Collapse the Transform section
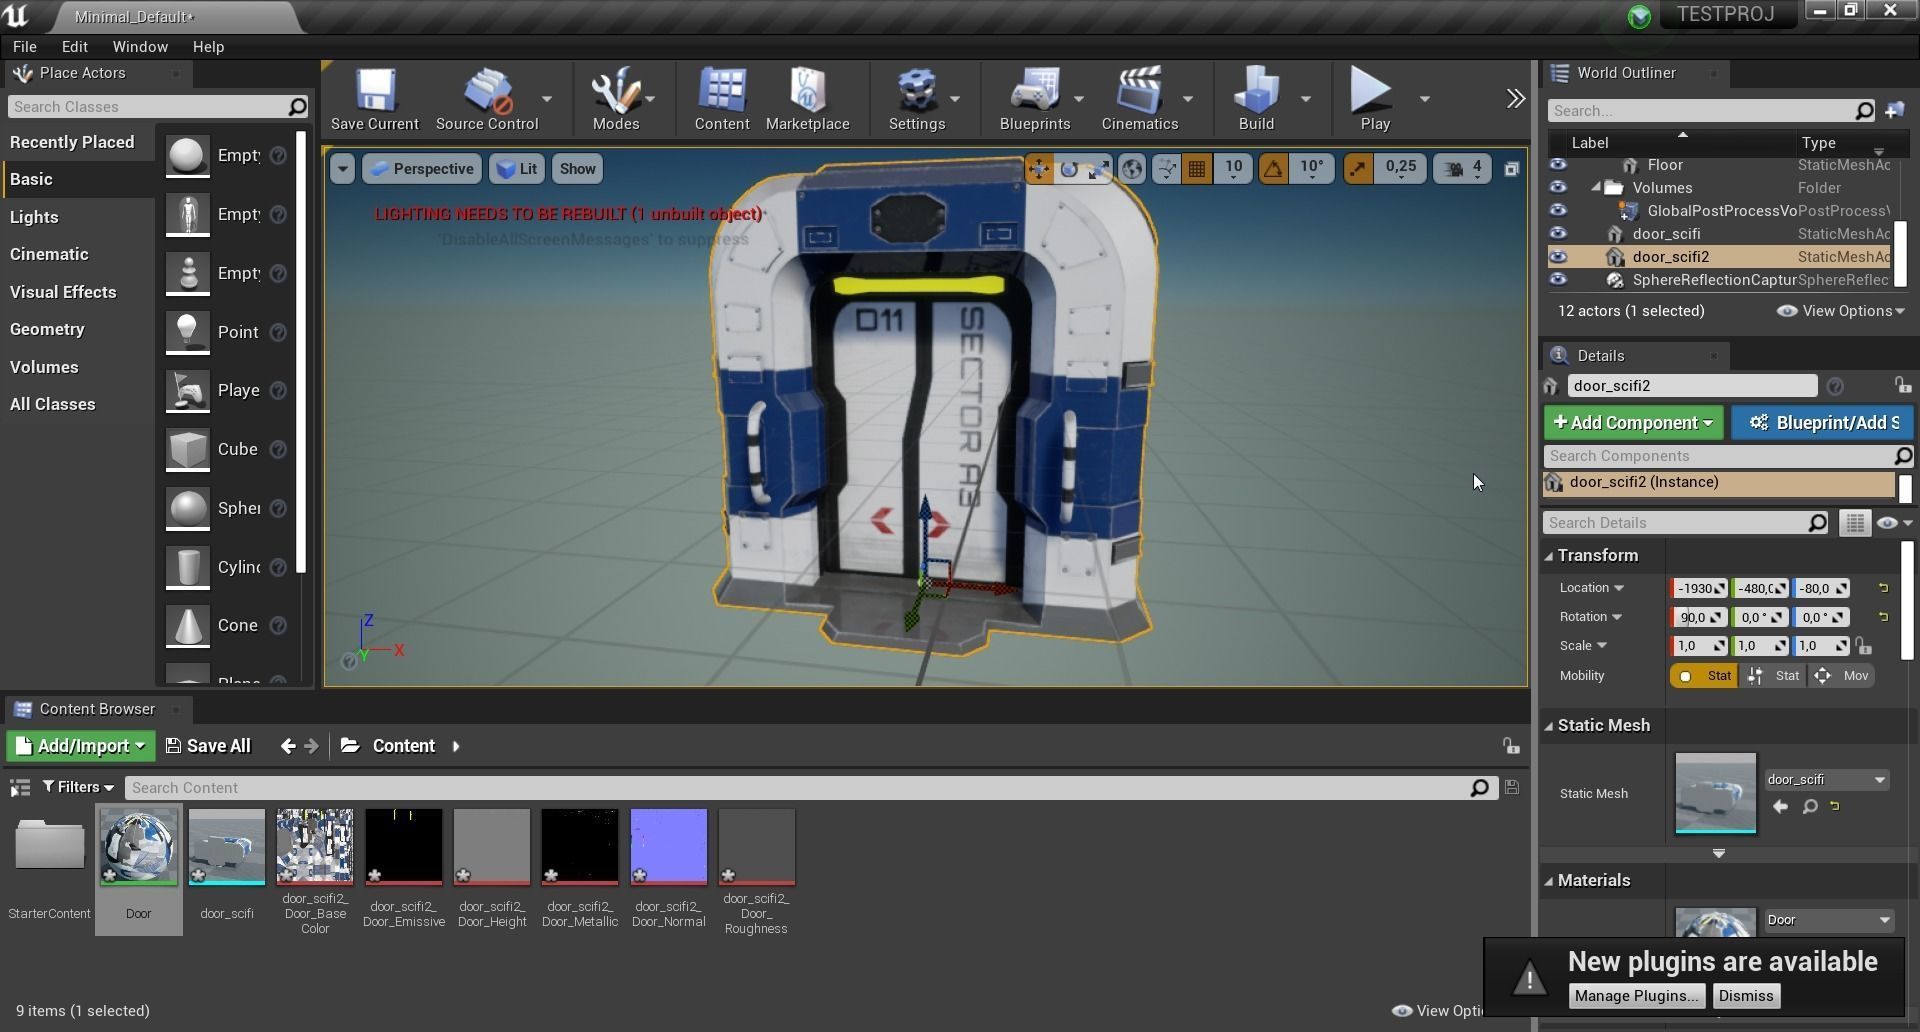The height and width of the screenshot is (1032, 1920). pyautogui.click(x=1549, y=556)
